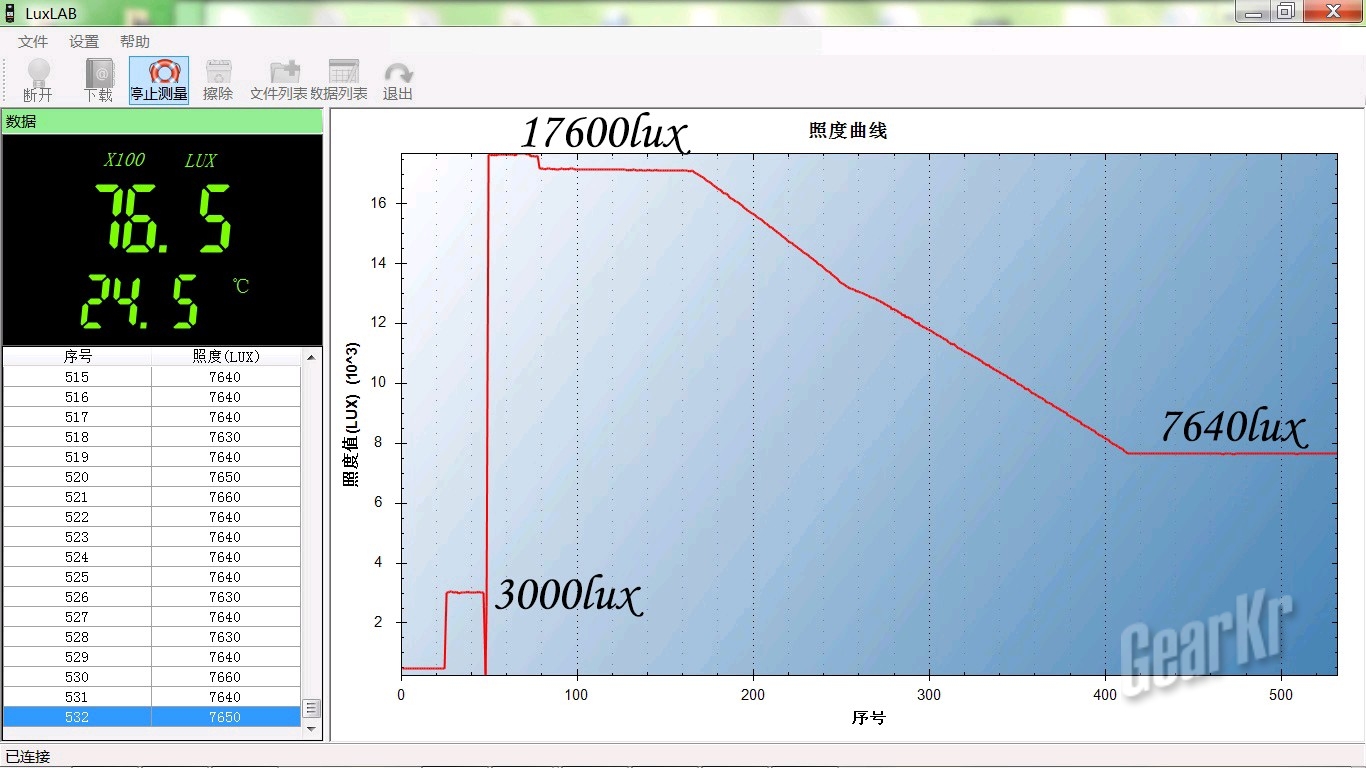Open the 设置 menu
1366x768 pixels.
coord(84,42)
